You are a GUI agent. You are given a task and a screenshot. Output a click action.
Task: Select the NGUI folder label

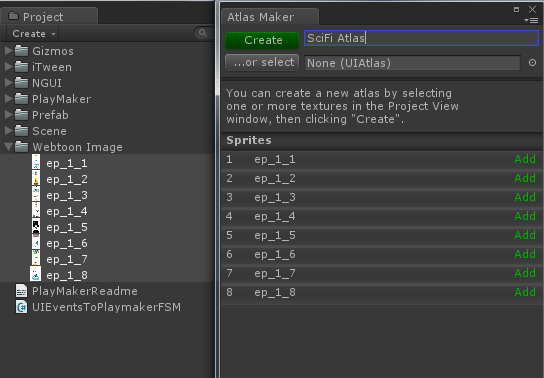pyautogui.click(x=47, y=83)
